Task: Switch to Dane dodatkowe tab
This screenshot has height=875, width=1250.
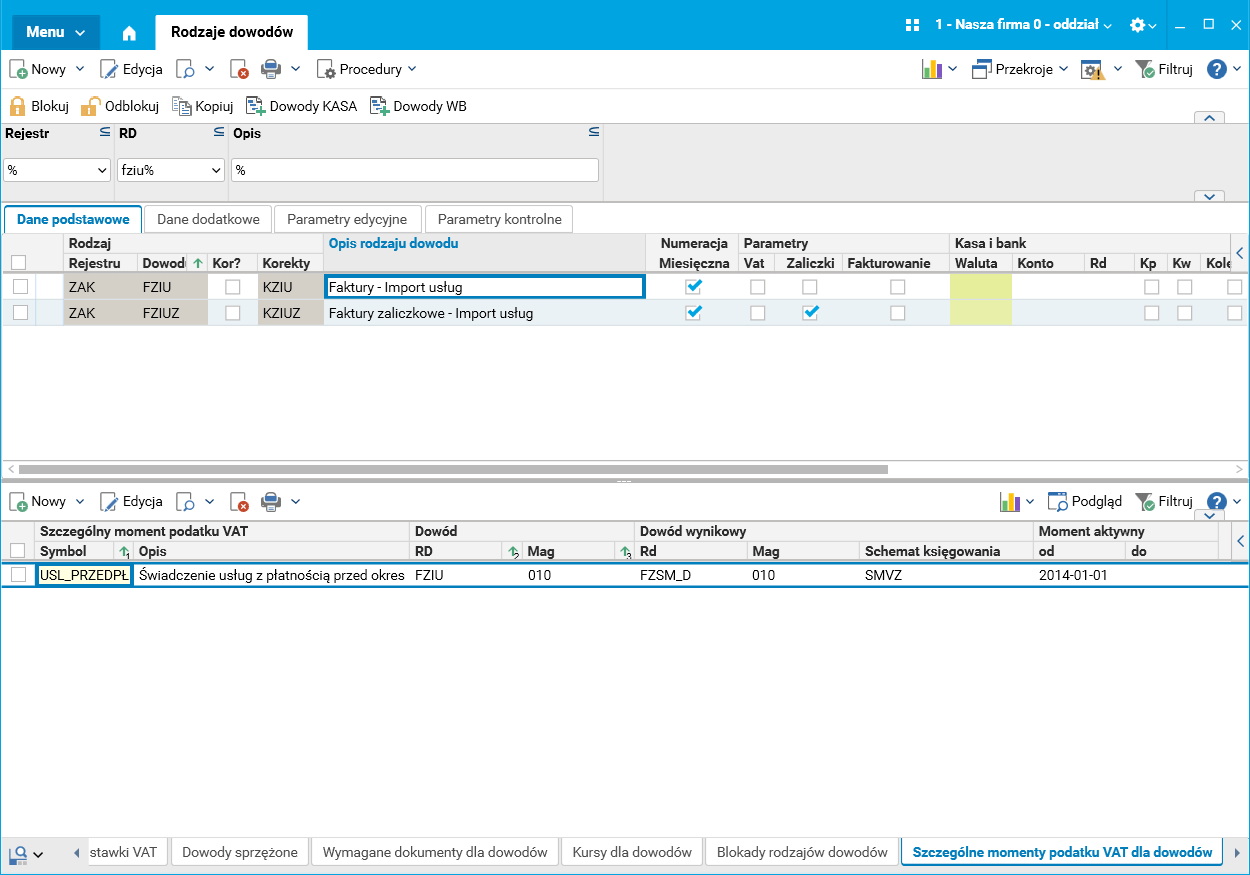Action: click(208, 219)
